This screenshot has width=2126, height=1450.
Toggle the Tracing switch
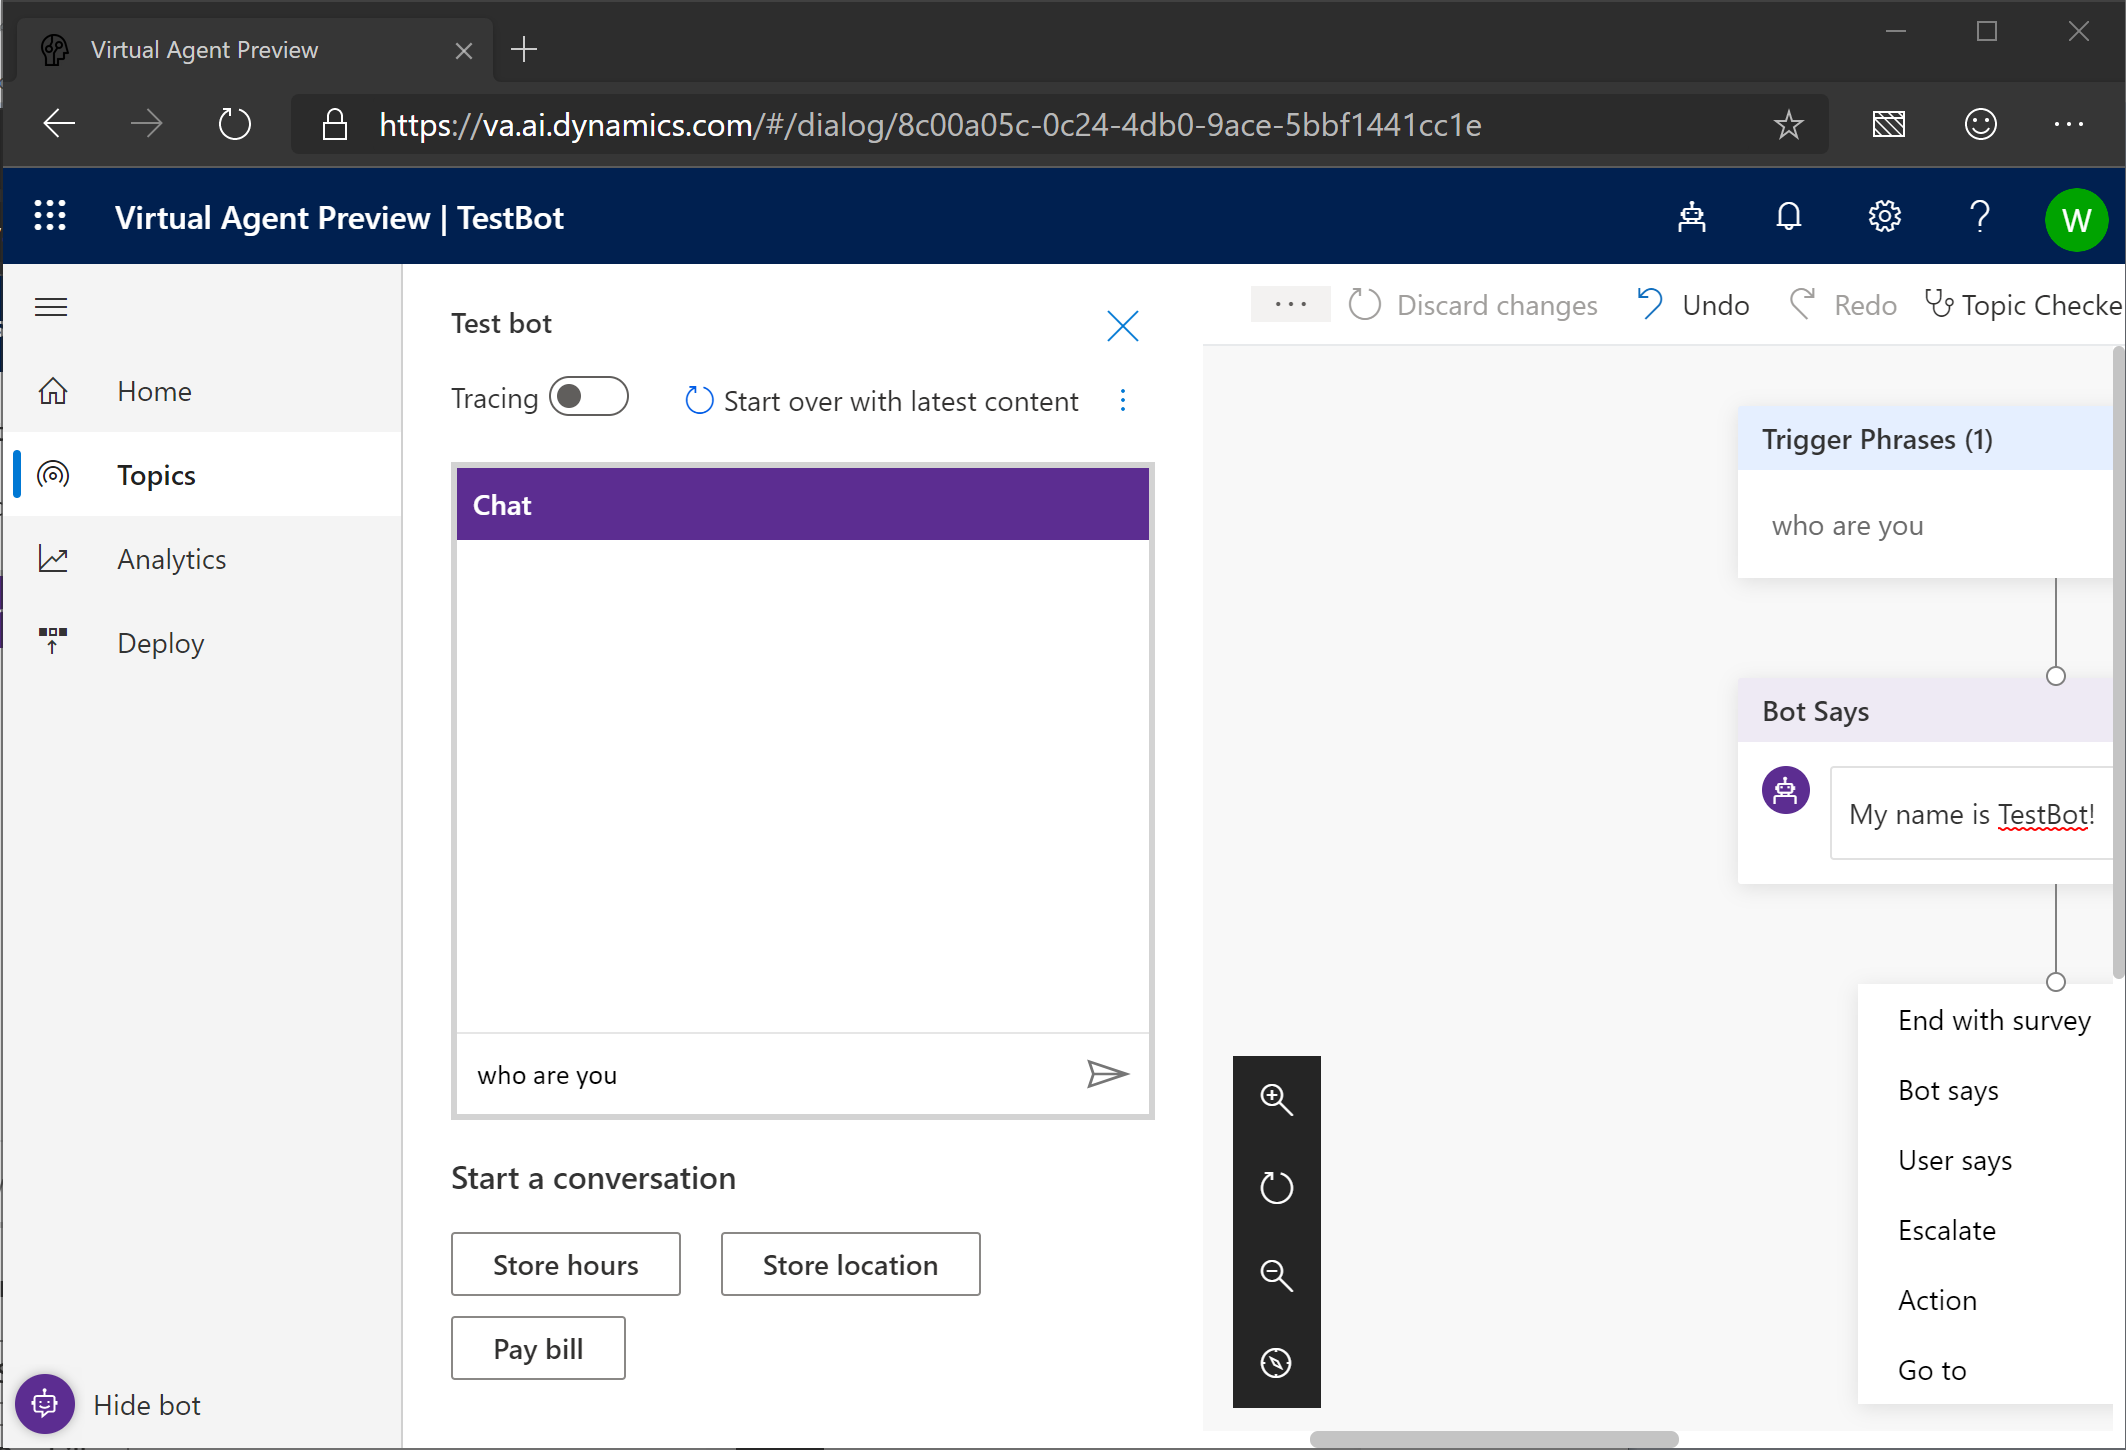pos(589,397)
